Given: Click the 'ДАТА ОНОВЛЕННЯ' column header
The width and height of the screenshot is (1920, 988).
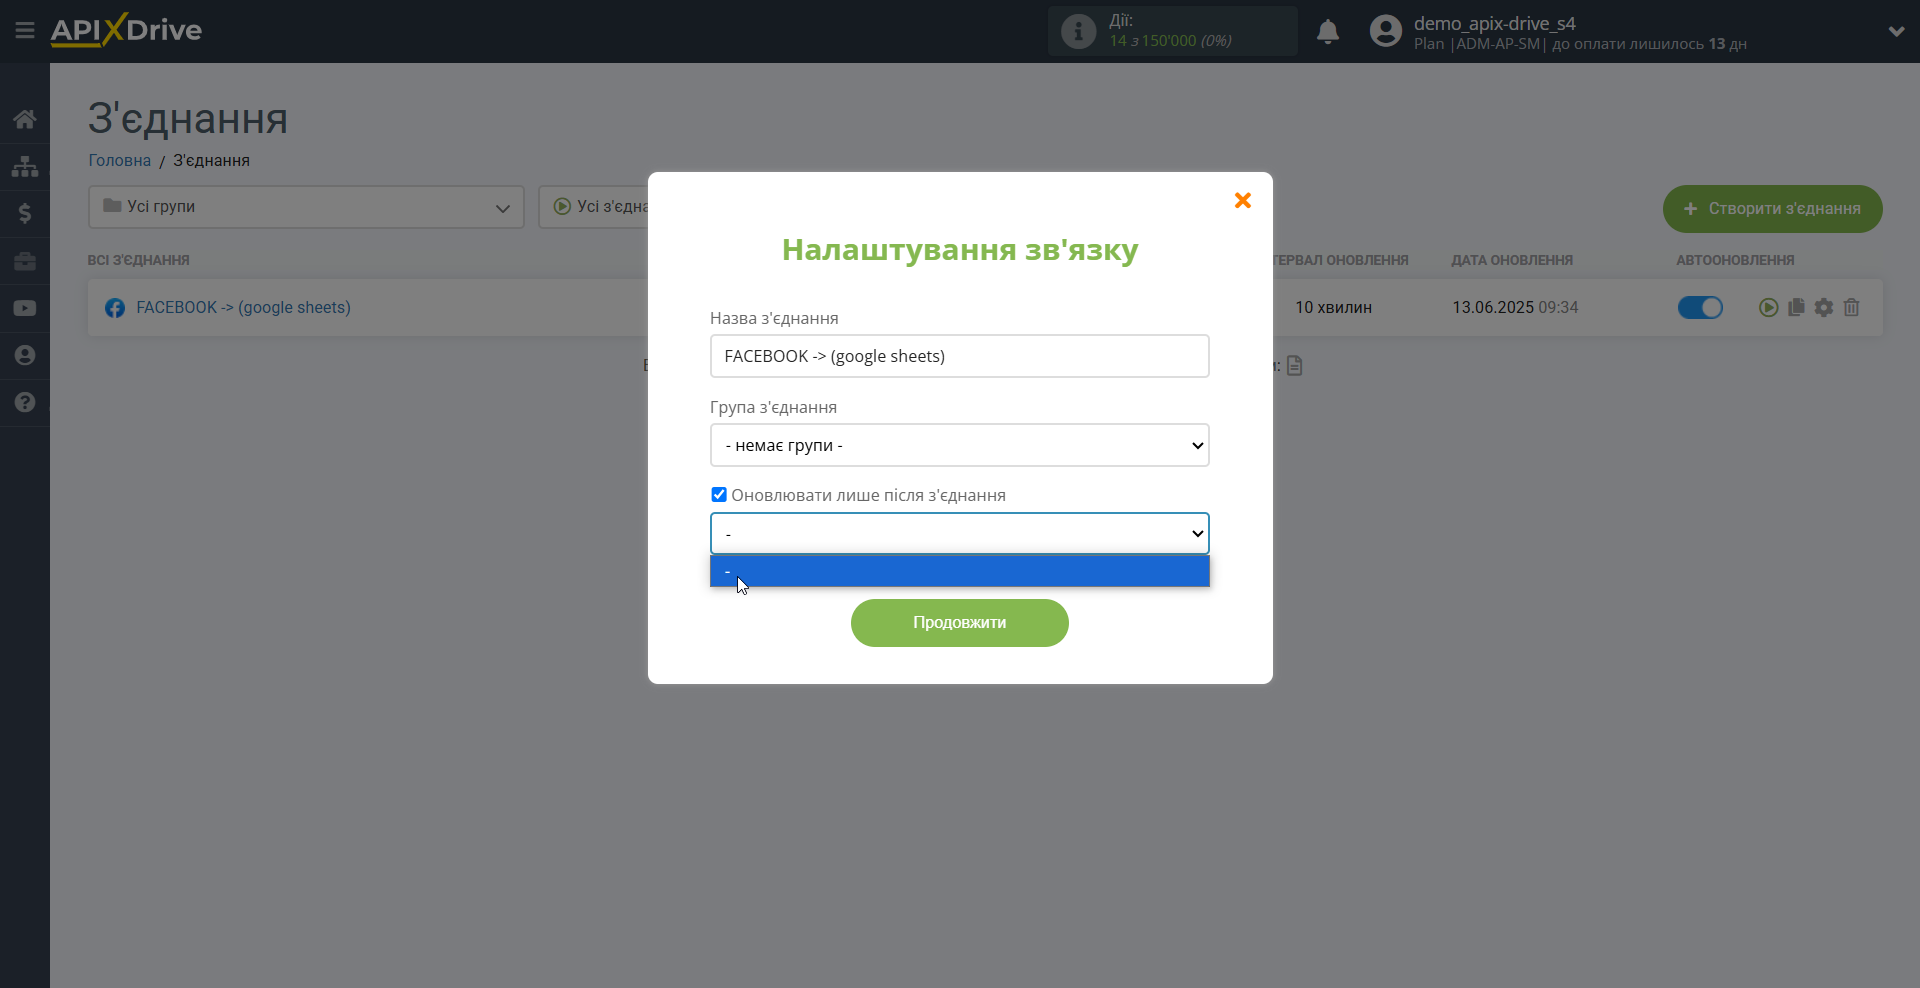Looking at the screenshot, I should pos(1512,260).
